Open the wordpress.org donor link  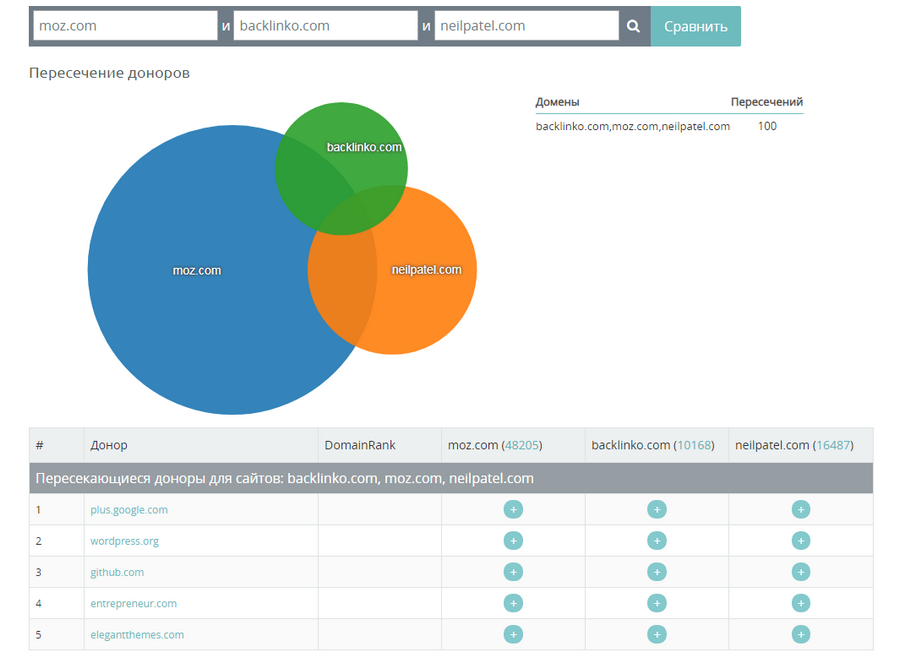click(125, 541)
